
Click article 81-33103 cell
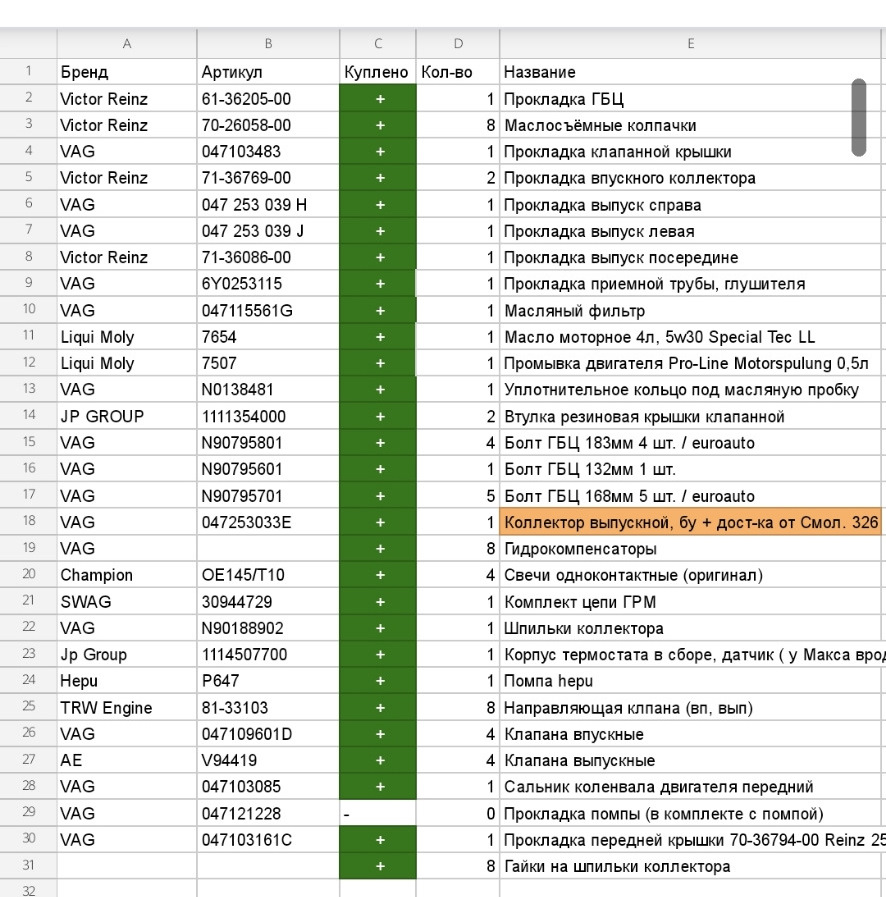tap(268, 708)
